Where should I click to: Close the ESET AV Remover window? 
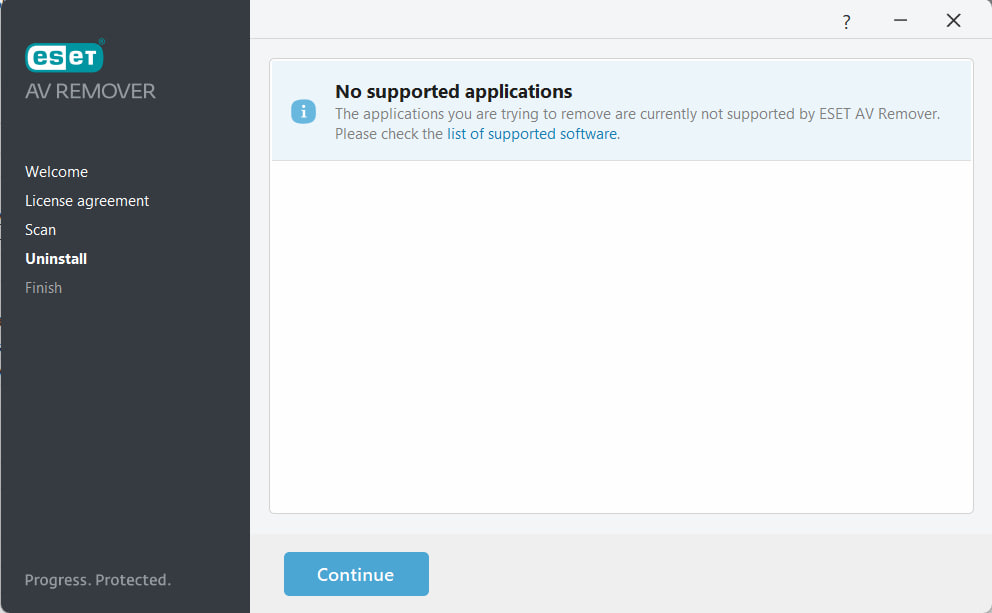953,20
